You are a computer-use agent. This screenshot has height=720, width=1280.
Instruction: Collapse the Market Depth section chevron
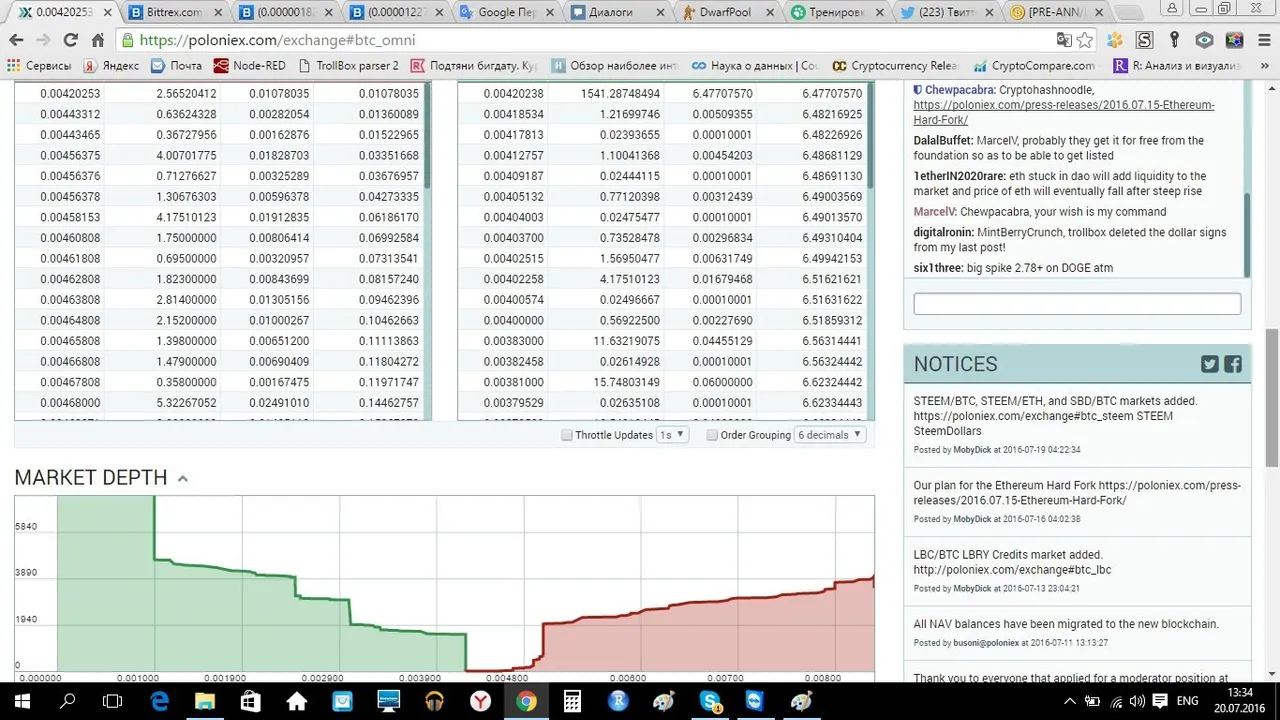click(x=182, y=479)
